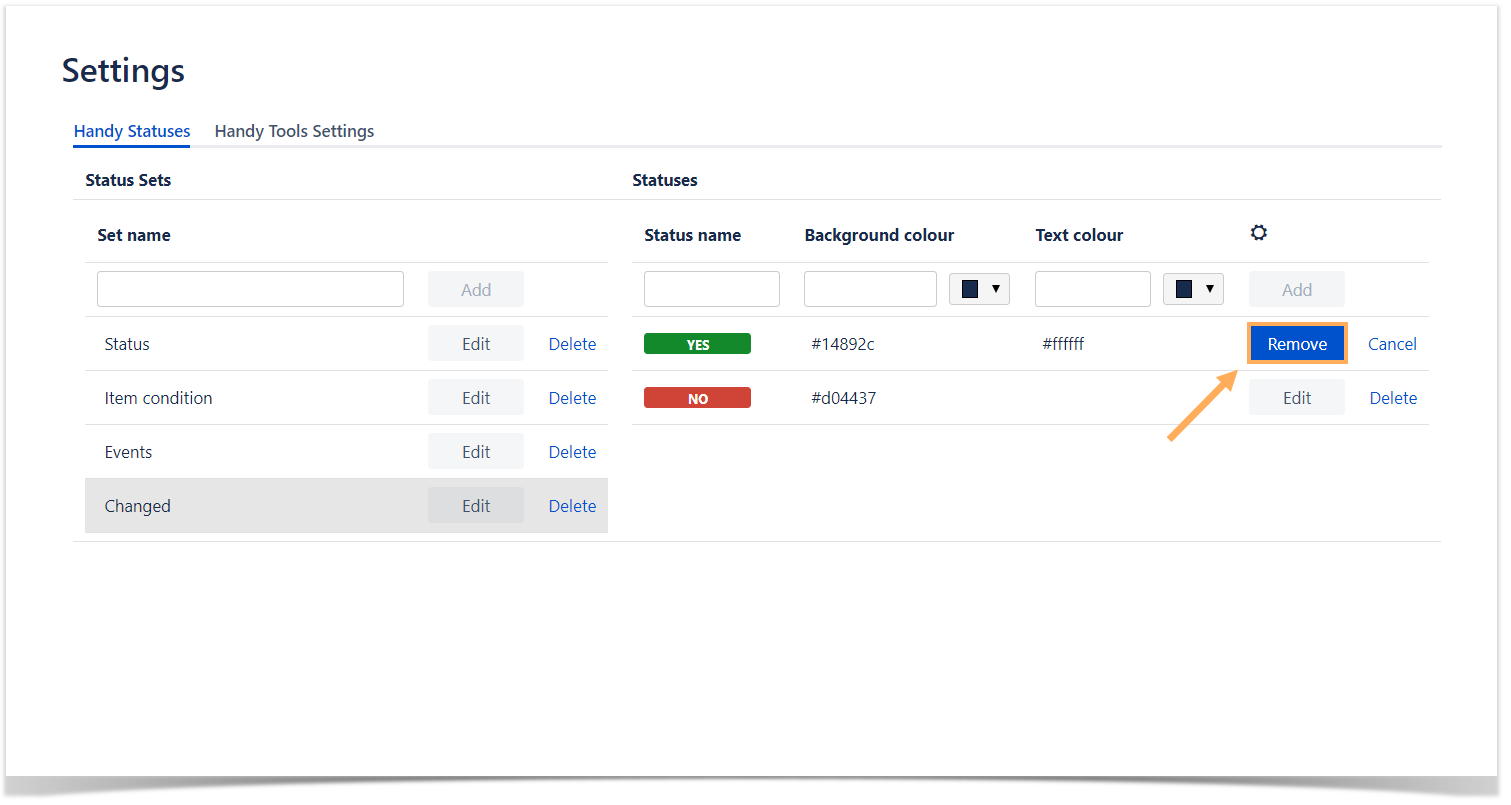Edit the NO status row
Image resolution: width=1511 pixels, height=805 pixels.
[1297, 398]
